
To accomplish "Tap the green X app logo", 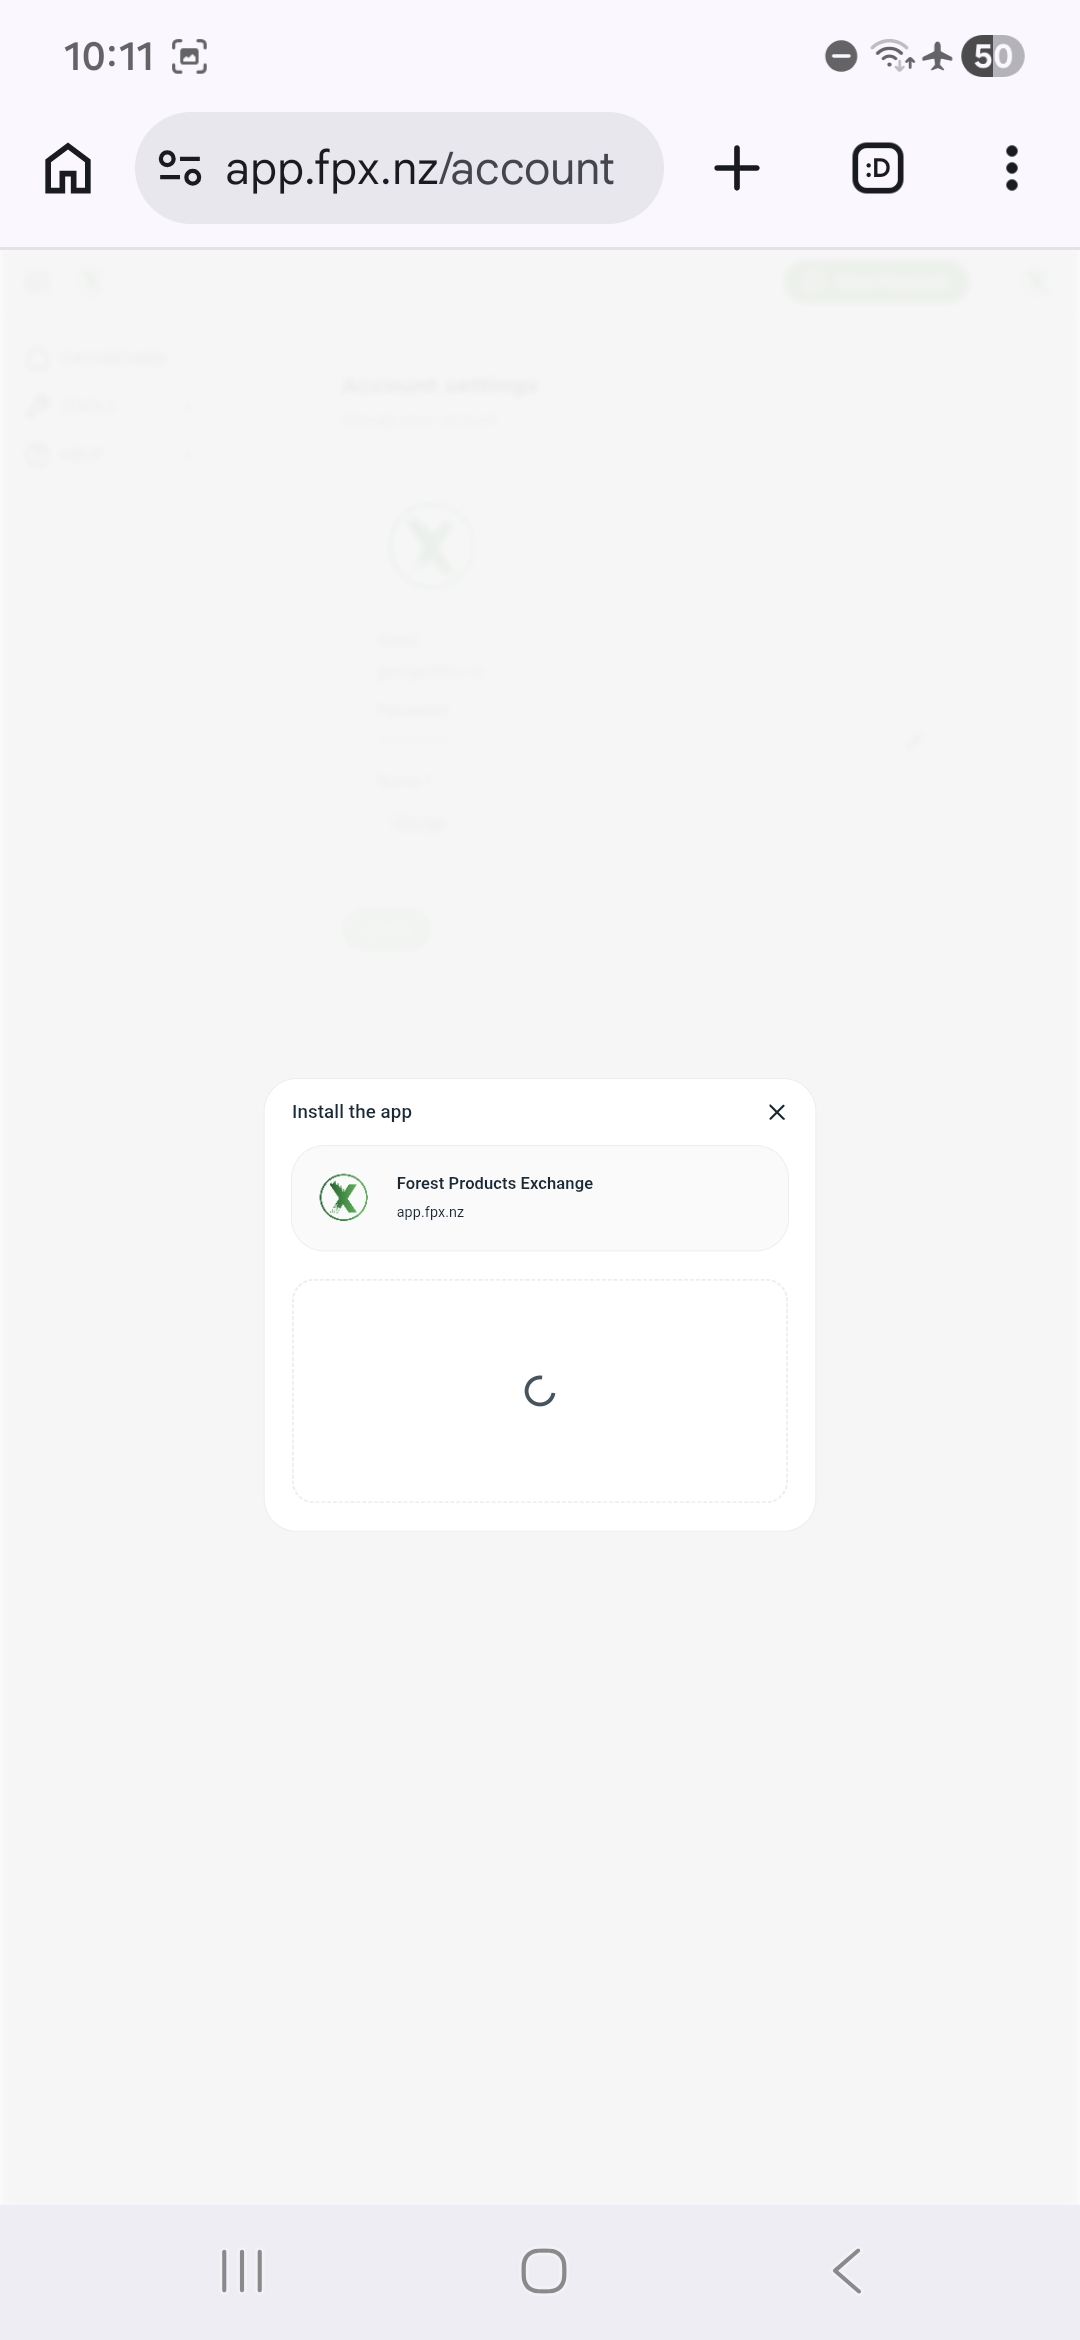I will [344, 1198].
